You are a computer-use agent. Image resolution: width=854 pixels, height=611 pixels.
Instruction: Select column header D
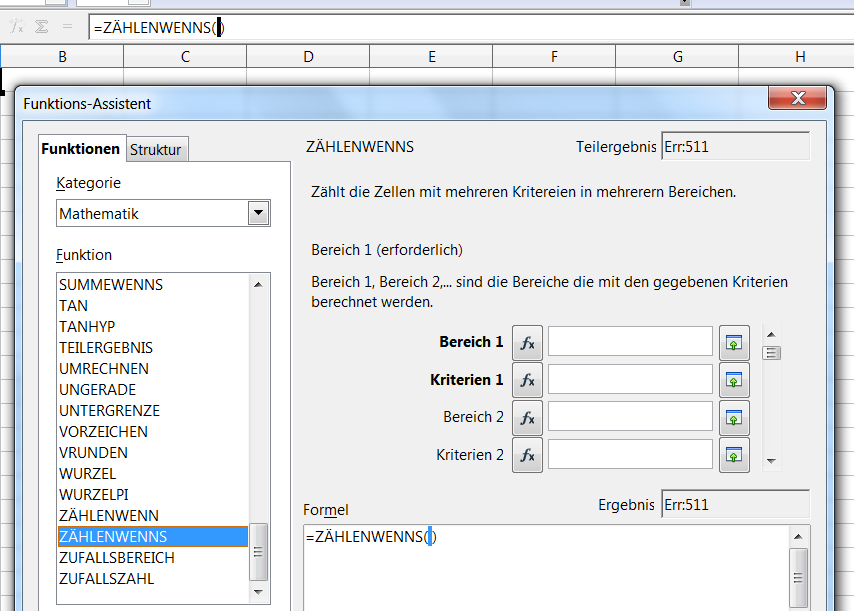coord(308,57)
